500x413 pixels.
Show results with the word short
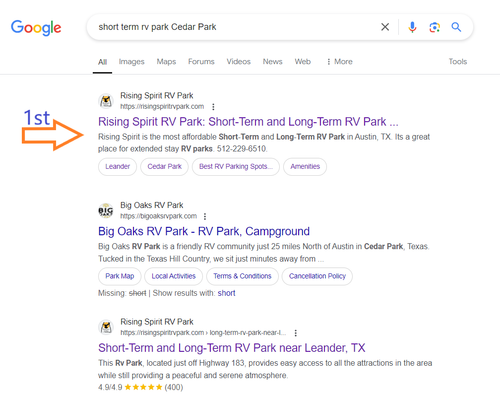[x=226, y=293]
